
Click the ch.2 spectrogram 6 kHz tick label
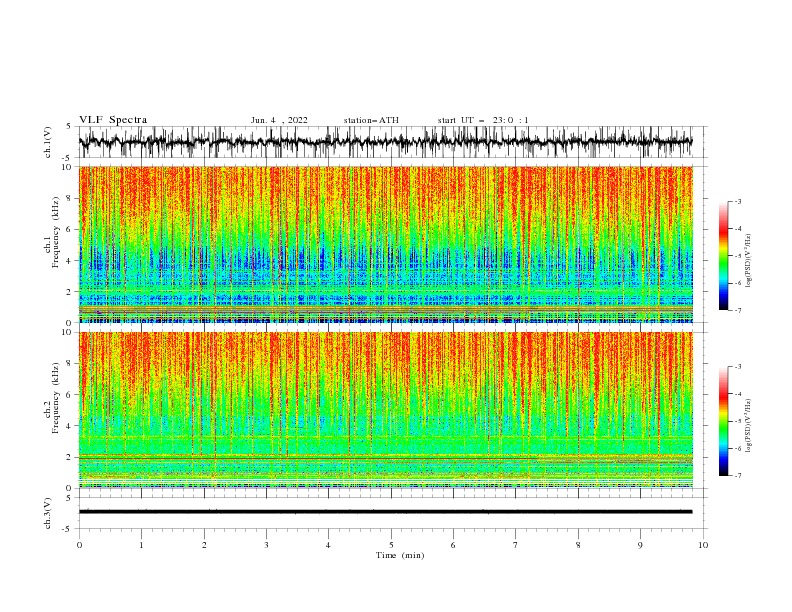(69, 395)
